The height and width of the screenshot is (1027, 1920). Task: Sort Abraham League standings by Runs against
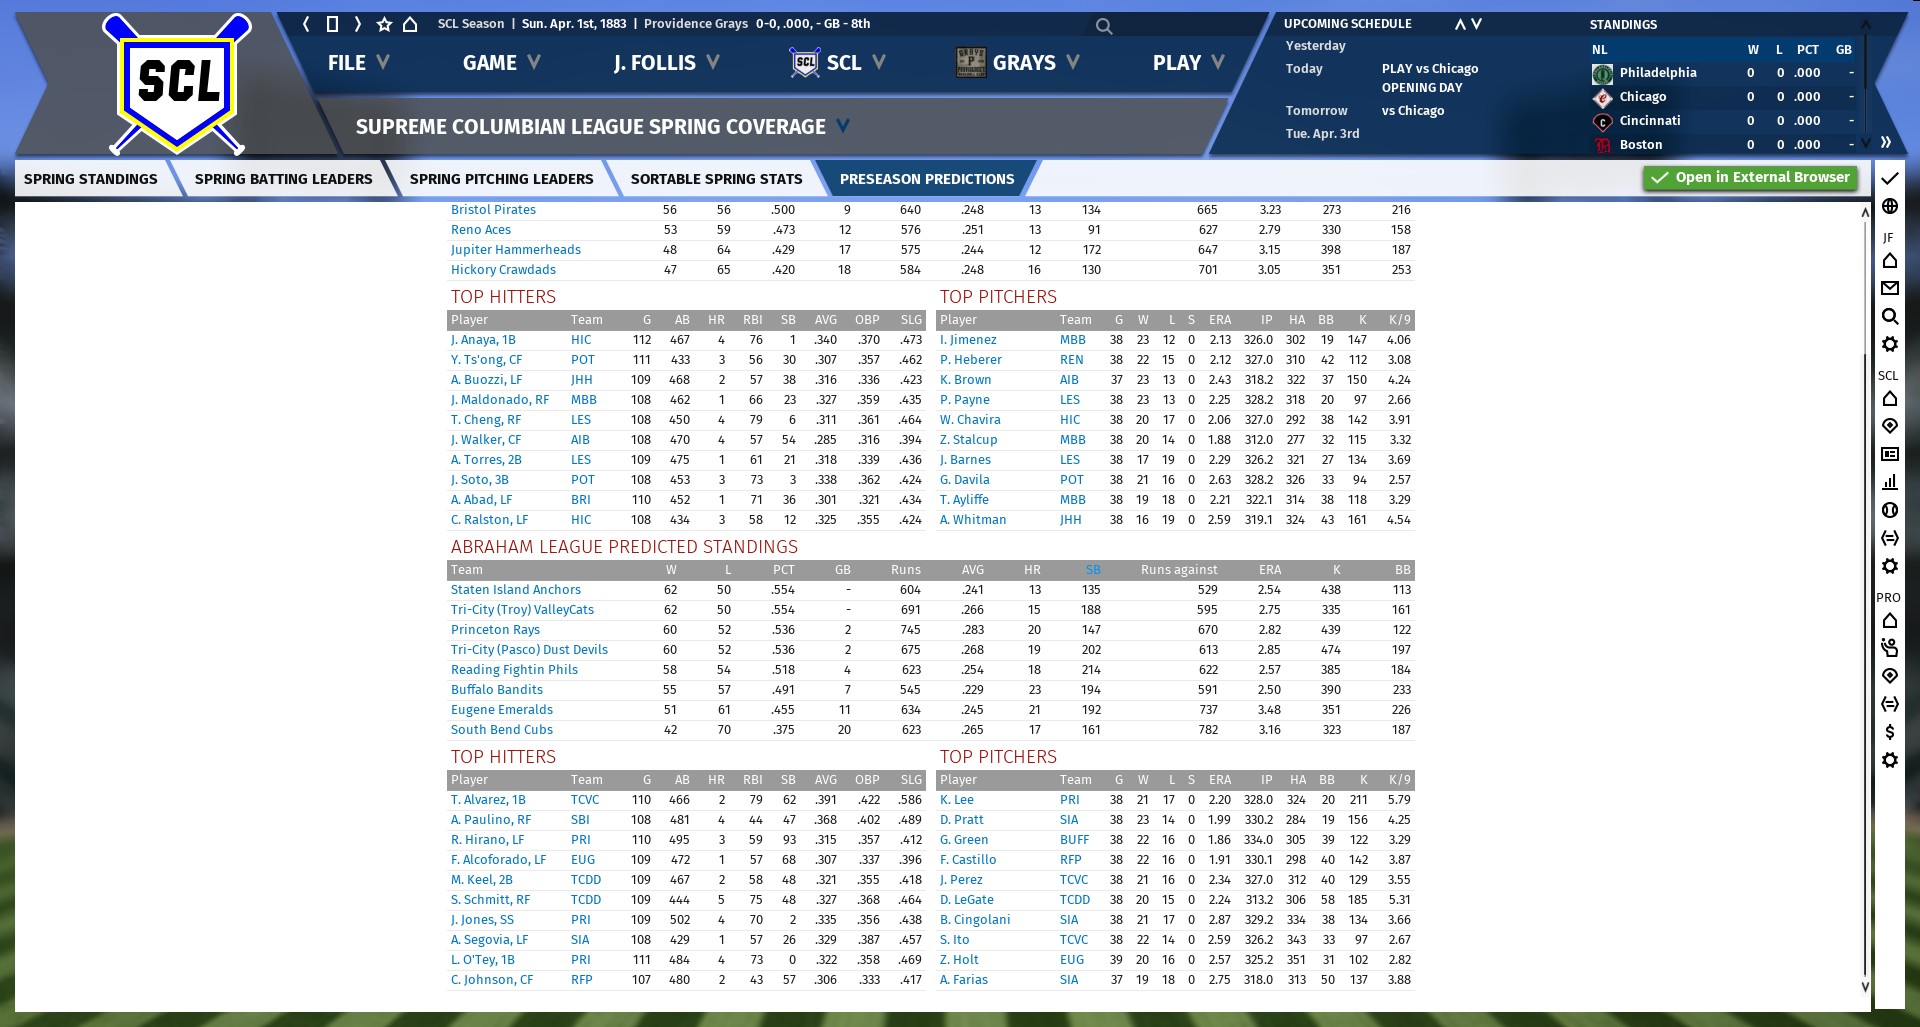pos(1179,570)
